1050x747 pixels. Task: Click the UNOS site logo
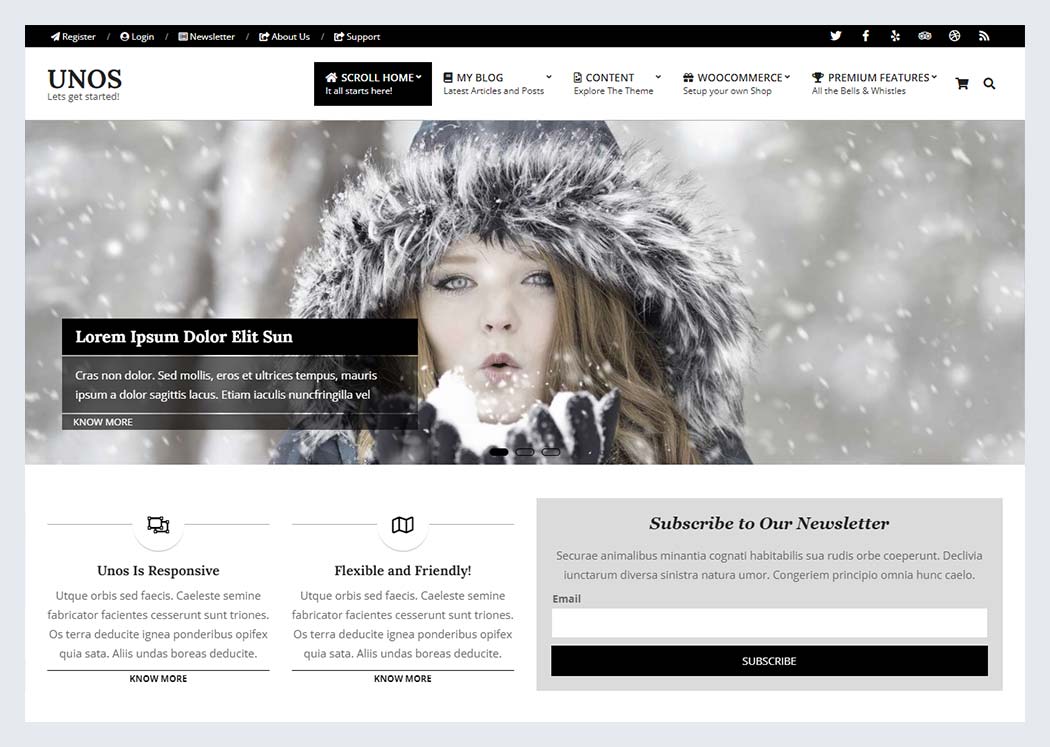pyautogui.click(x=84, y=79)
